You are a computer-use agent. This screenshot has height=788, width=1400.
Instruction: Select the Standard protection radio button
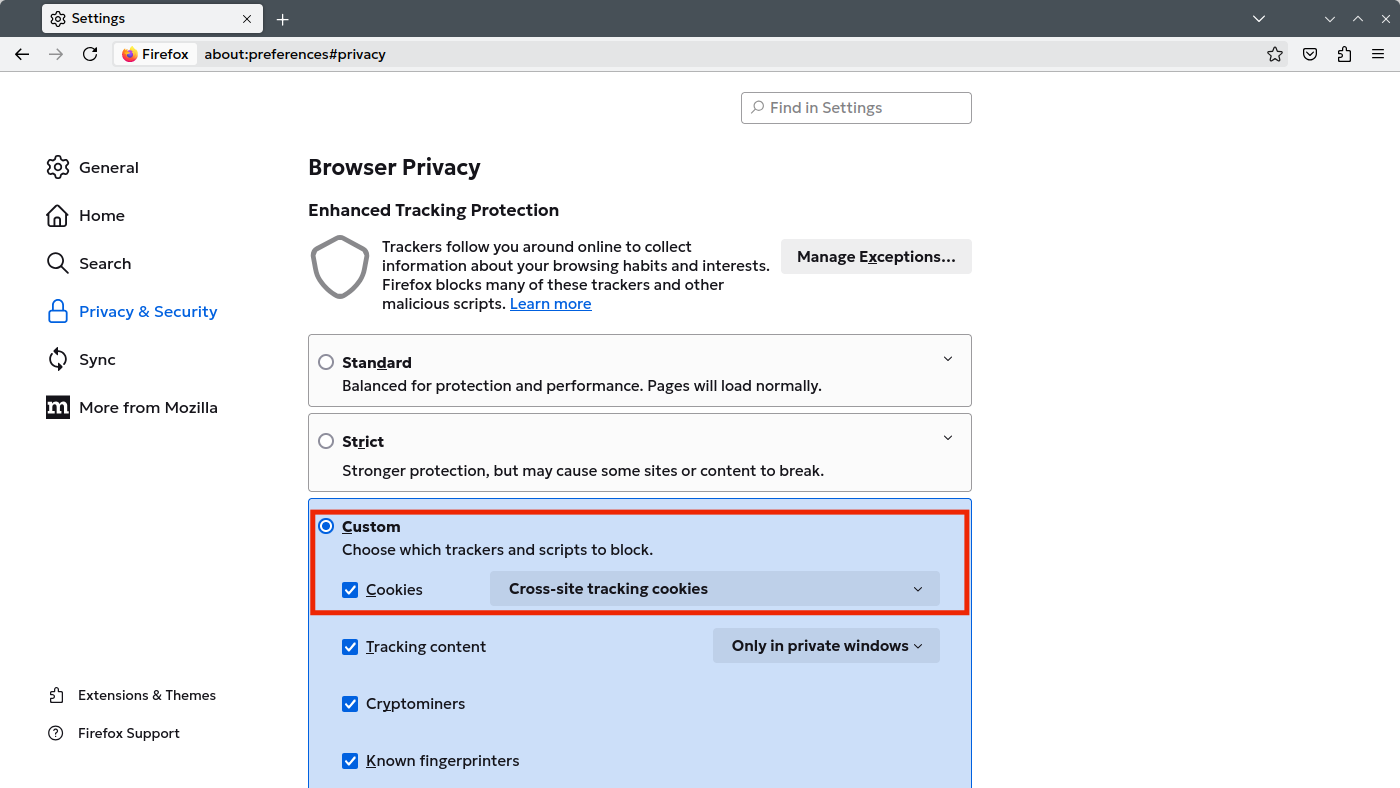(325, 362)
